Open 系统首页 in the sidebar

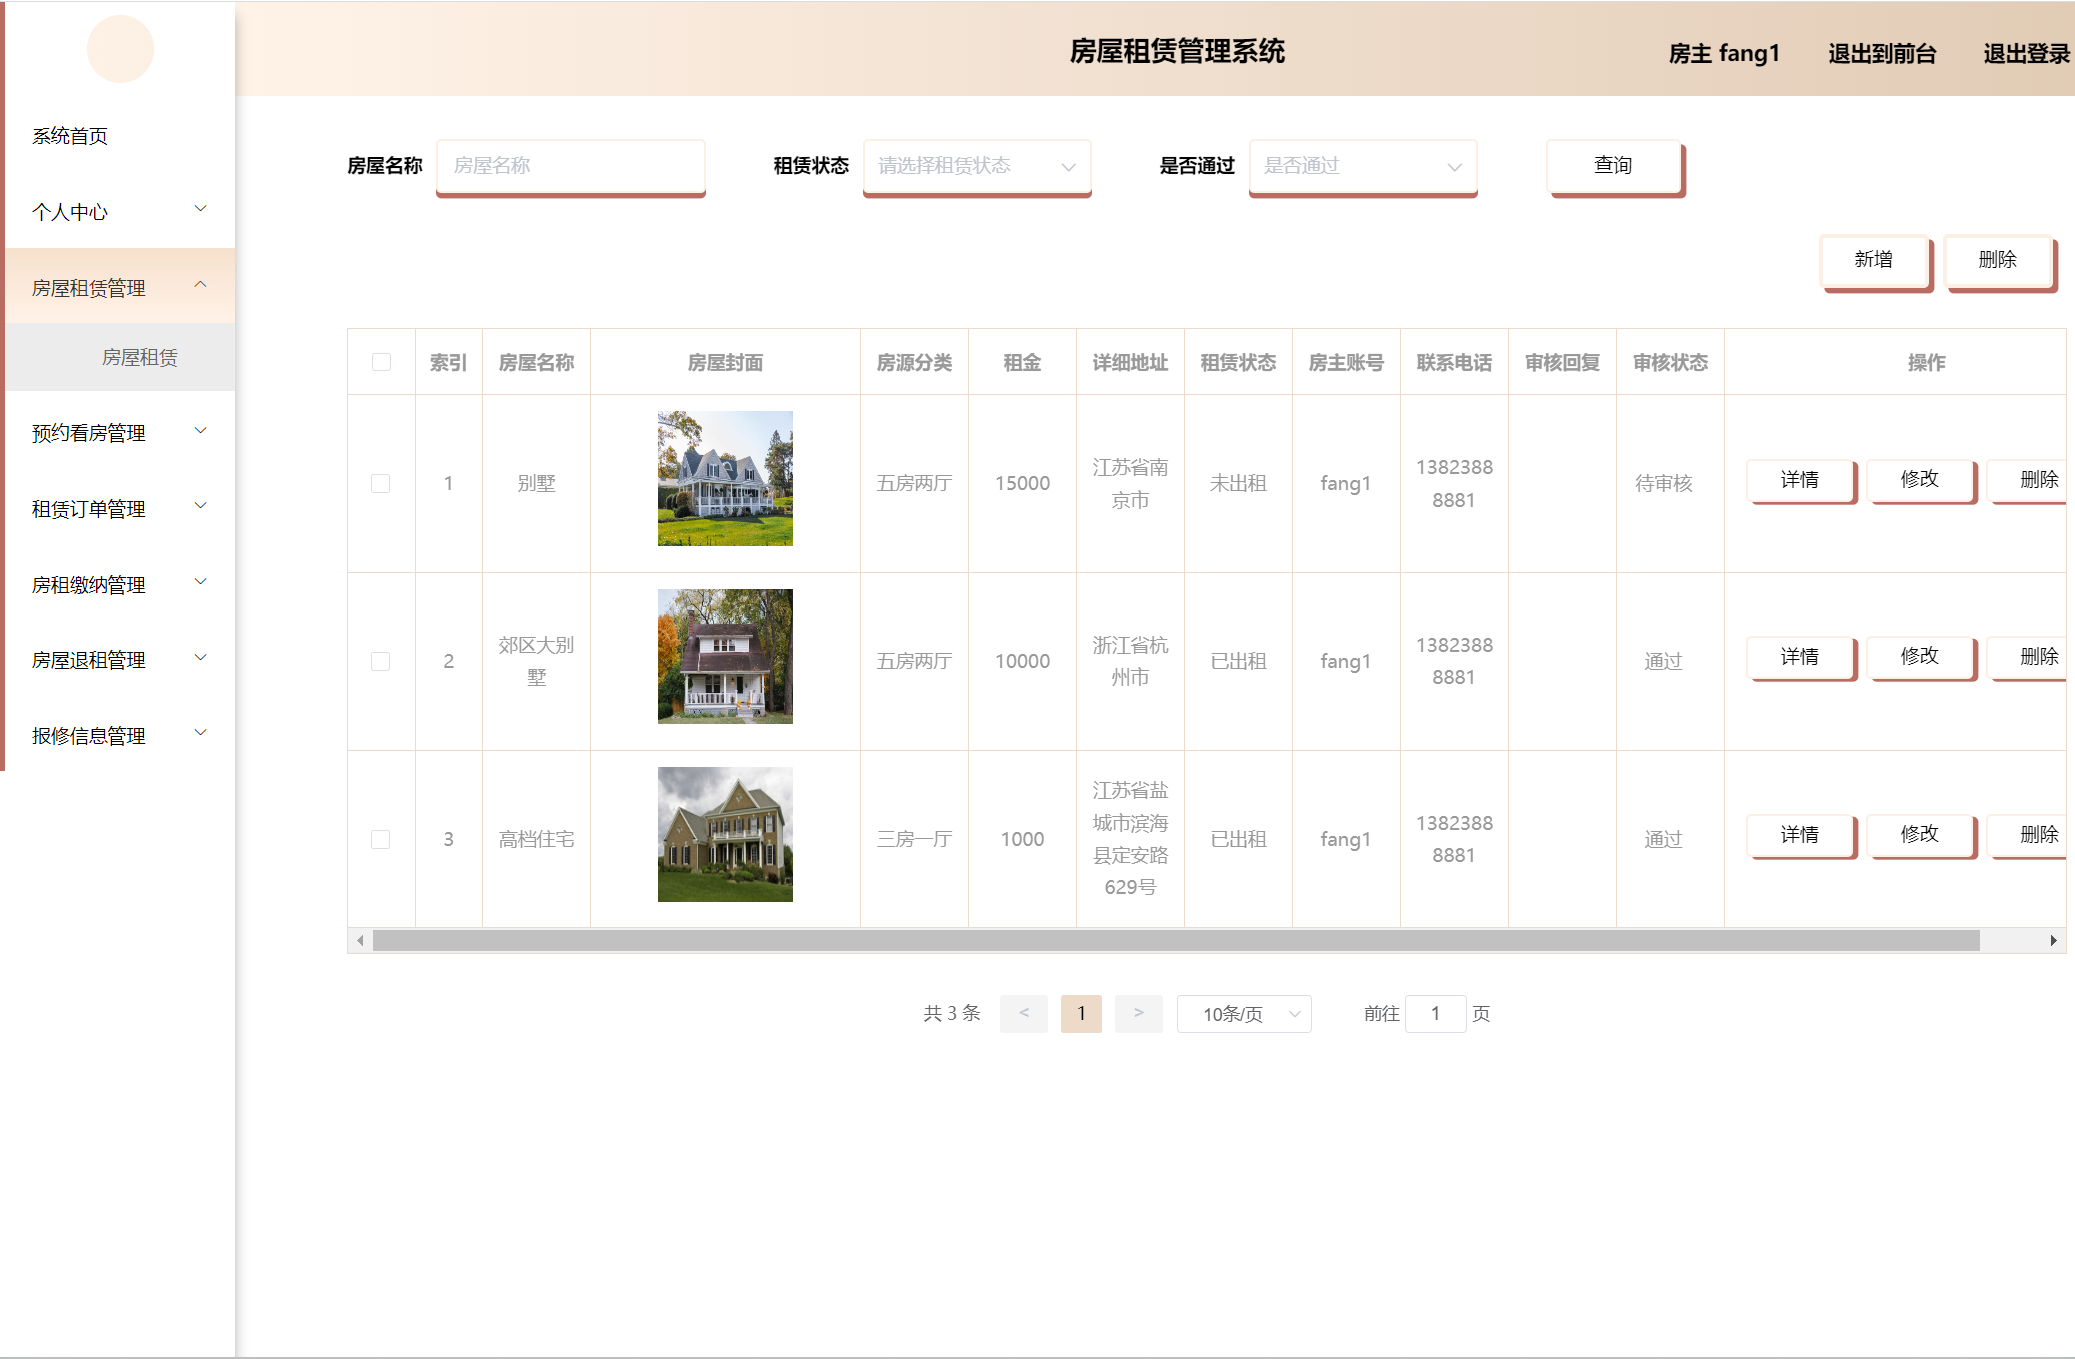click(70, 136)
